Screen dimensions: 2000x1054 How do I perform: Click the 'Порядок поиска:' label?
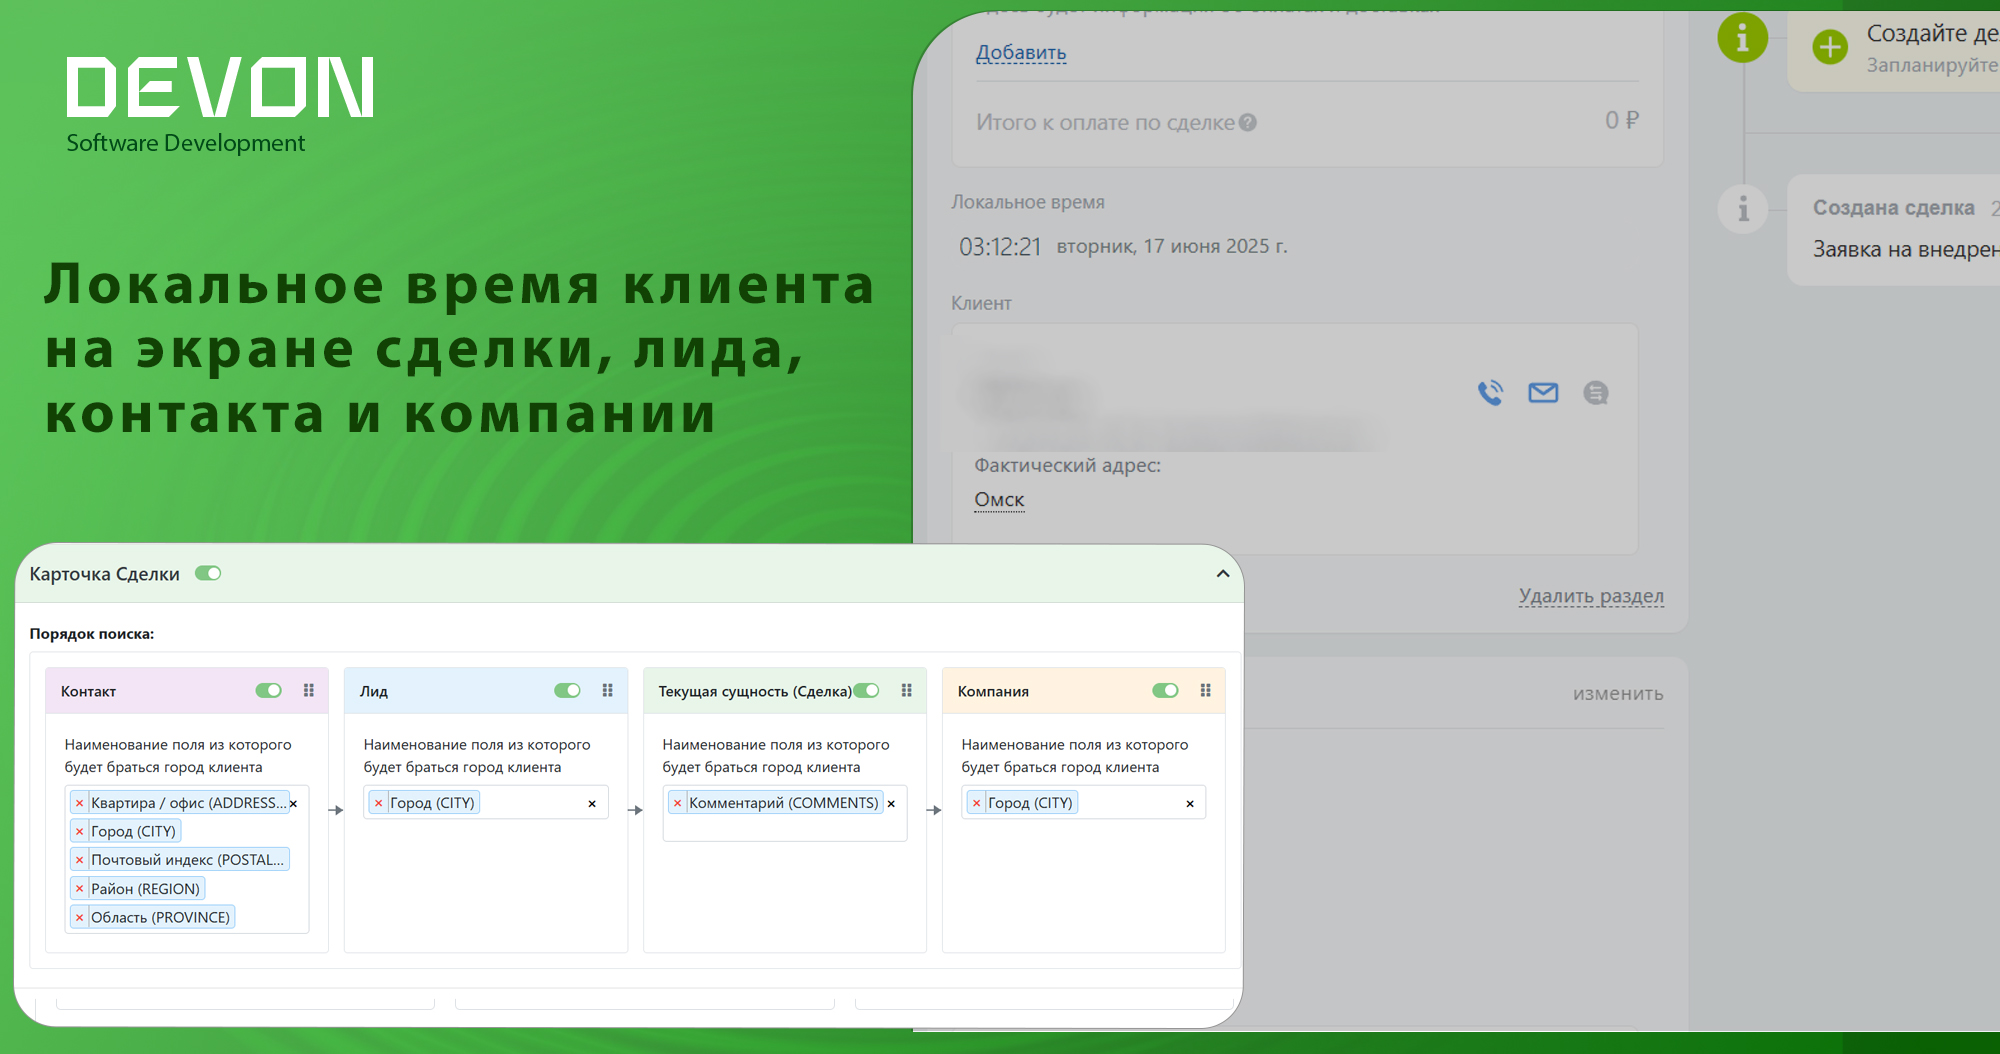(92, 634)
